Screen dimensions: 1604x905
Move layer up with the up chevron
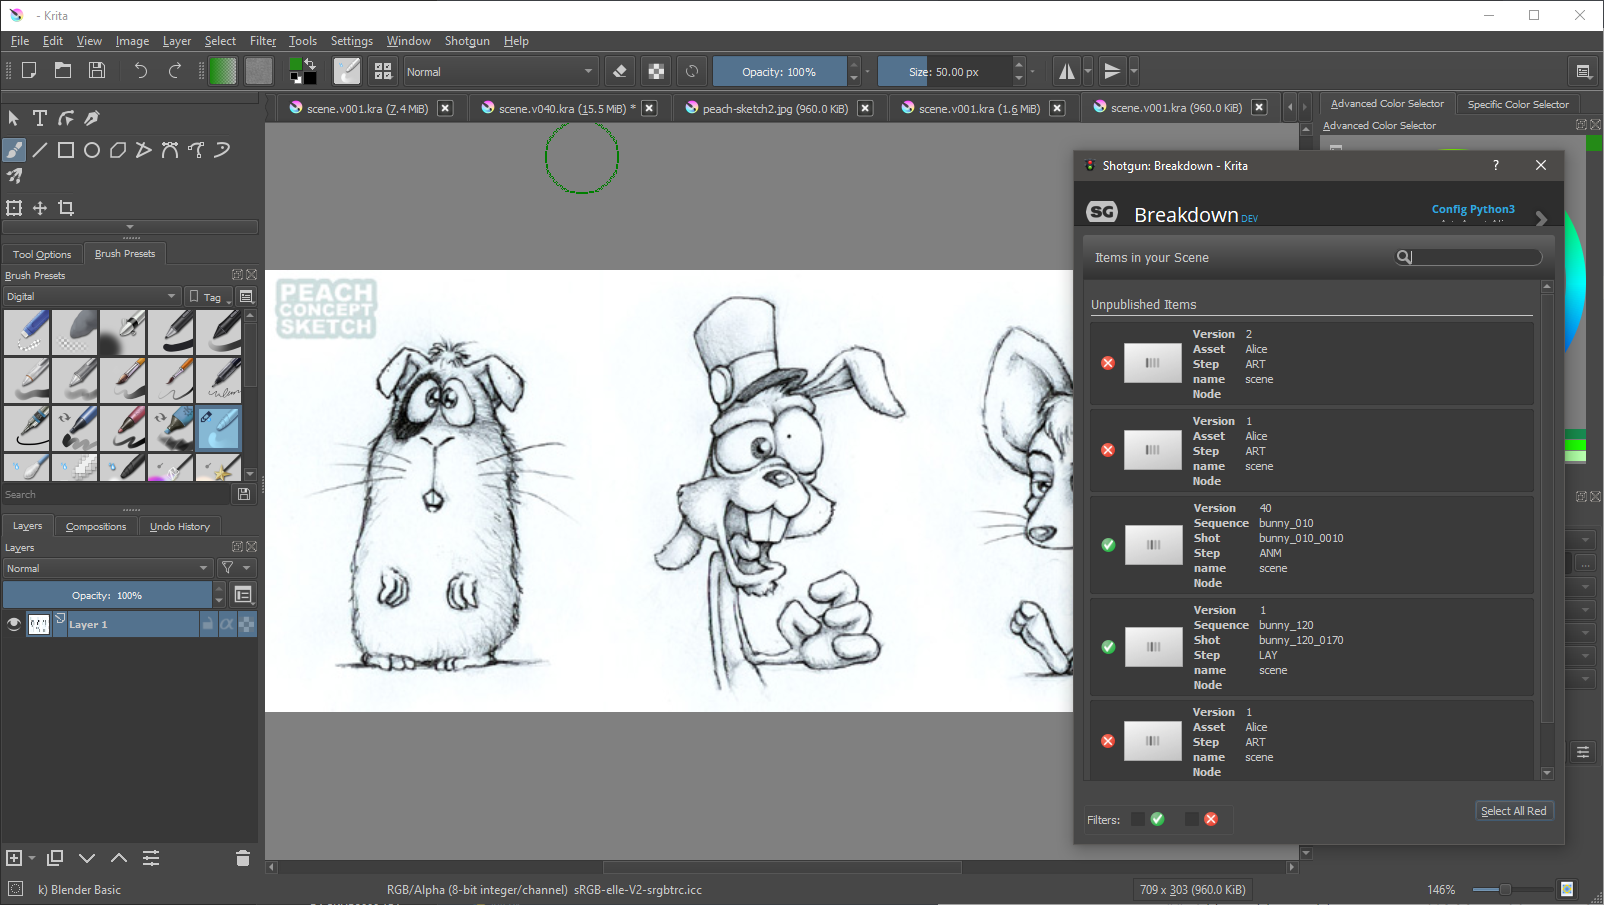pyautogui.click(x=119, y=858)
